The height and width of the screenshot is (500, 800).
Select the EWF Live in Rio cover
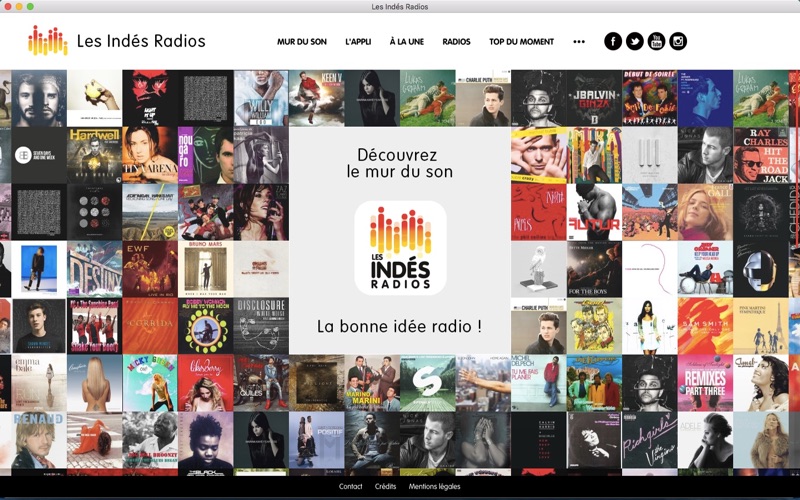(150, 269)
